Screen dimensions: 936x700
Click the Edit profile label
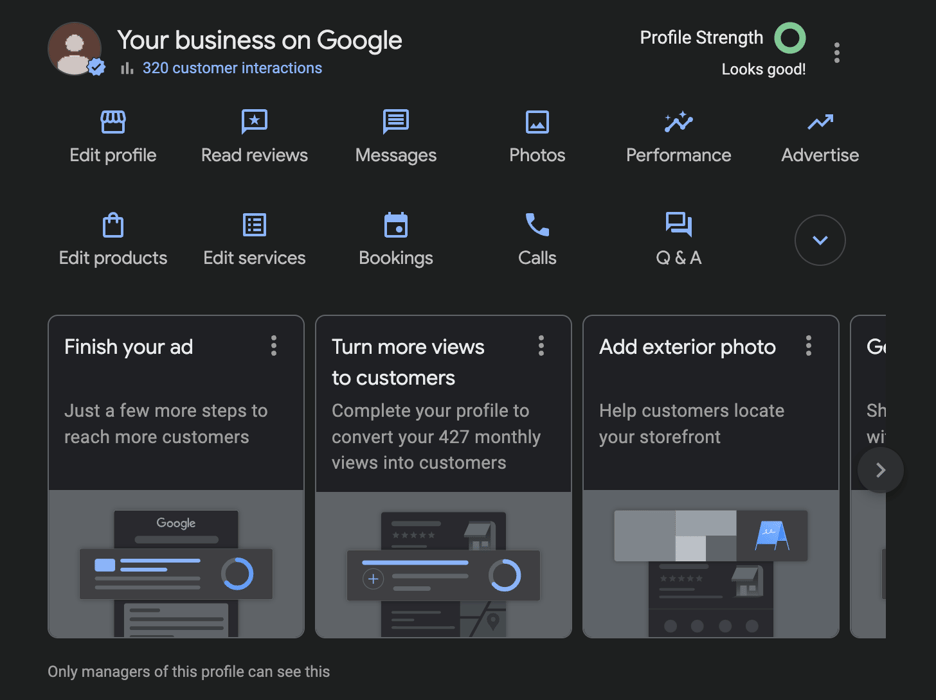(113, 155)
